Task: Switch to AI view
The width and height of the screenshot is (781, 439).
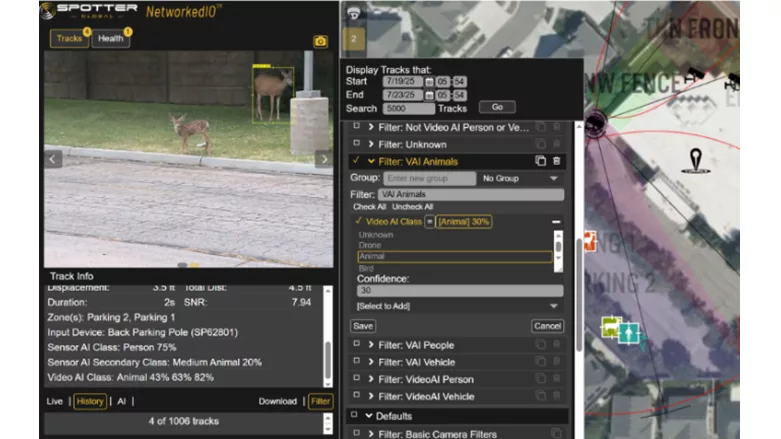Action: (x=121, y=401)
